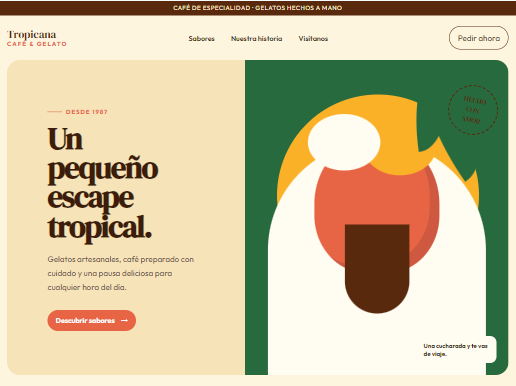Open the Tropicana Café & Gelato logo link
Viewport: 516px width, 386px height.
pyautogui.click(x=37, y=38)
